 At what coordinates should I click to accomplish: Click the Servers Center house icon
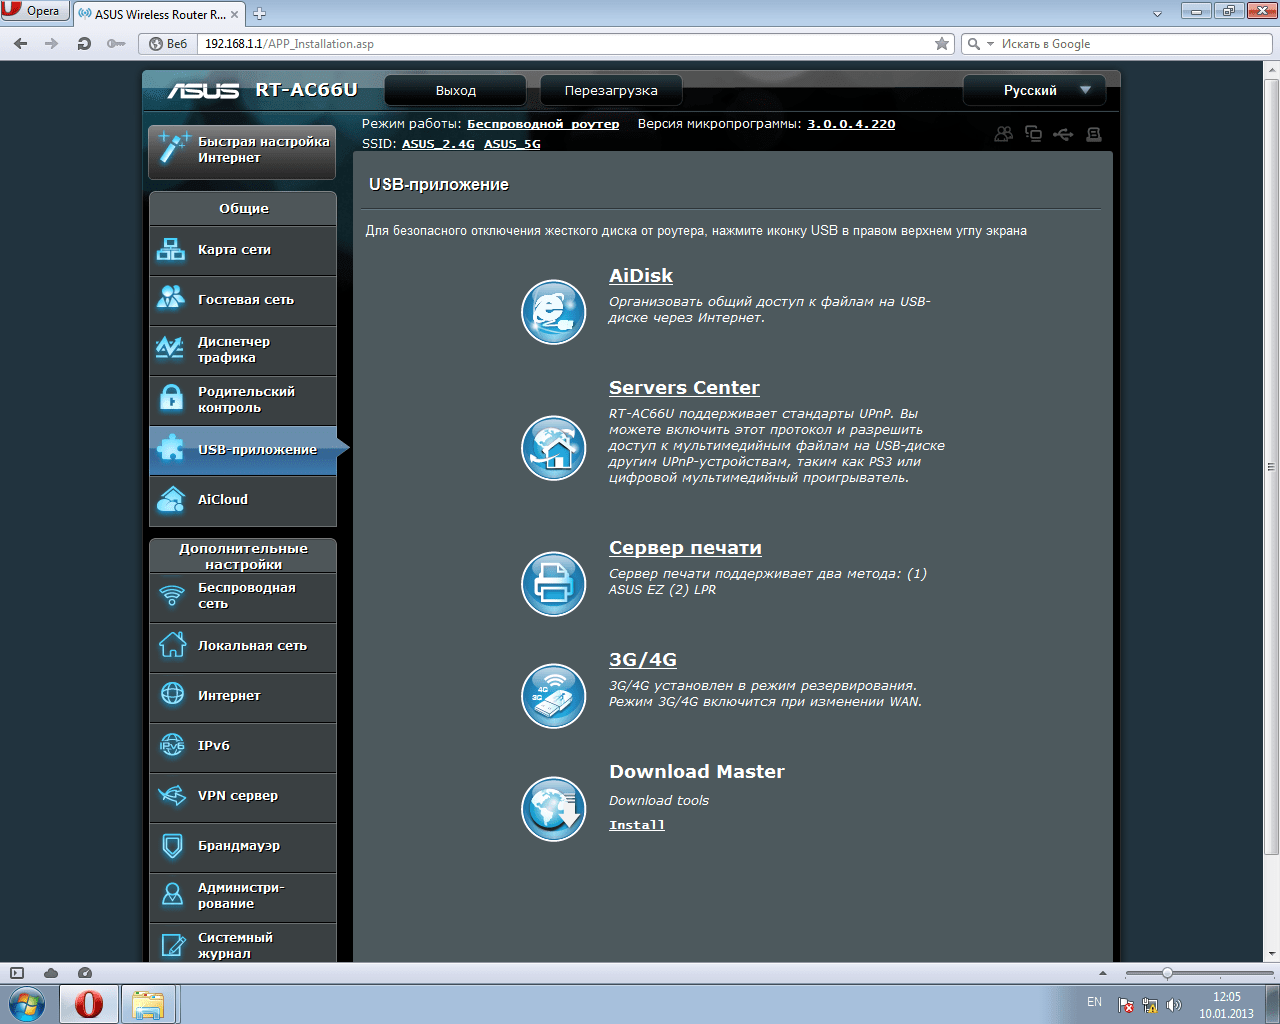[554, 448]
